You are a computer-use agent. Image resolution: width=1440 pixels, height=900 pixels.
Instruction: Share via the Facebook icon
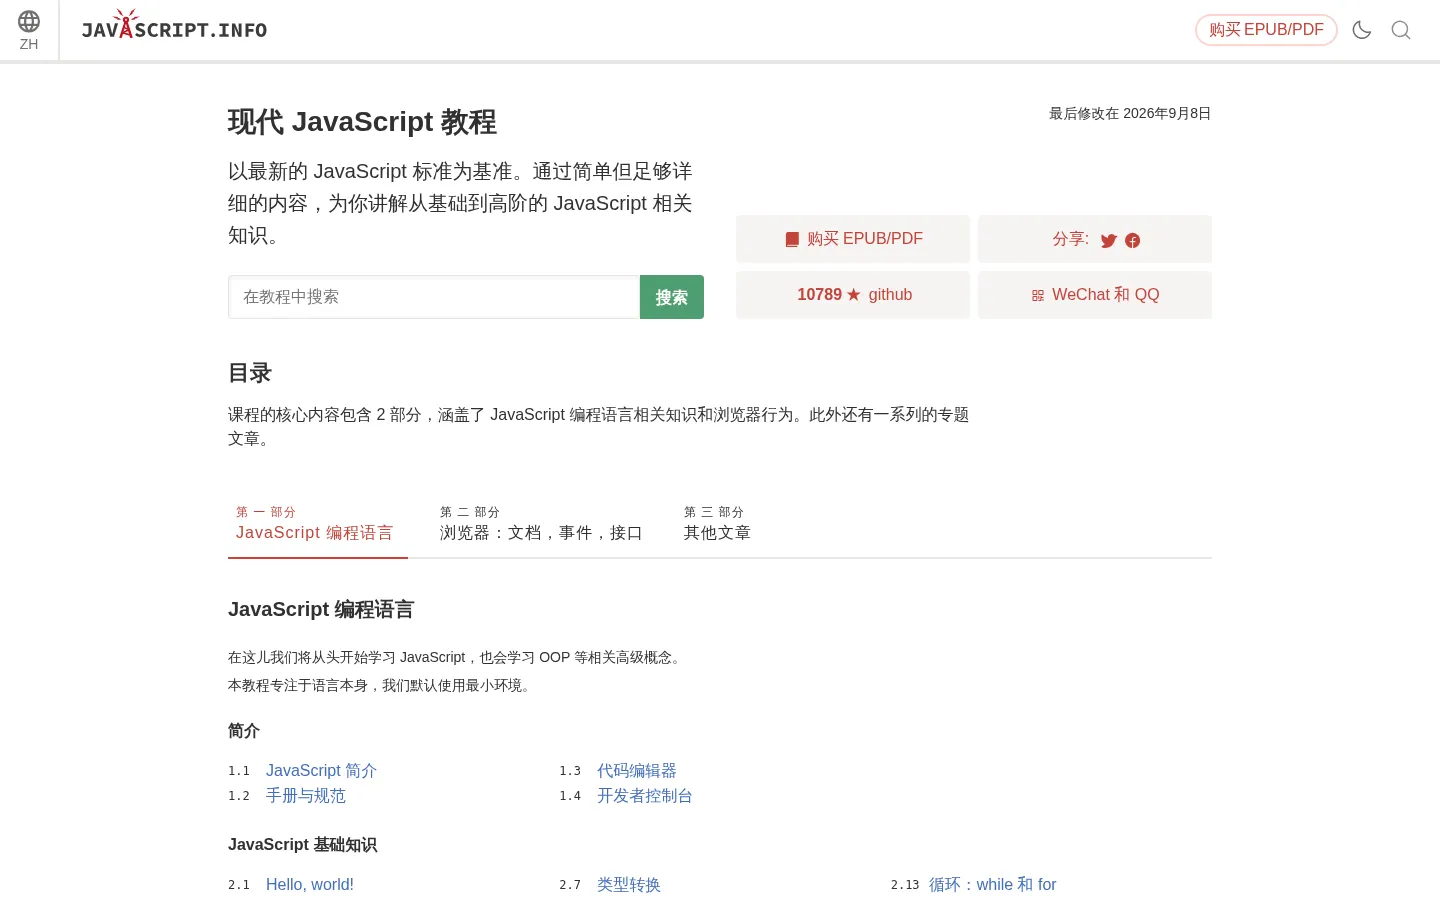1133,240
